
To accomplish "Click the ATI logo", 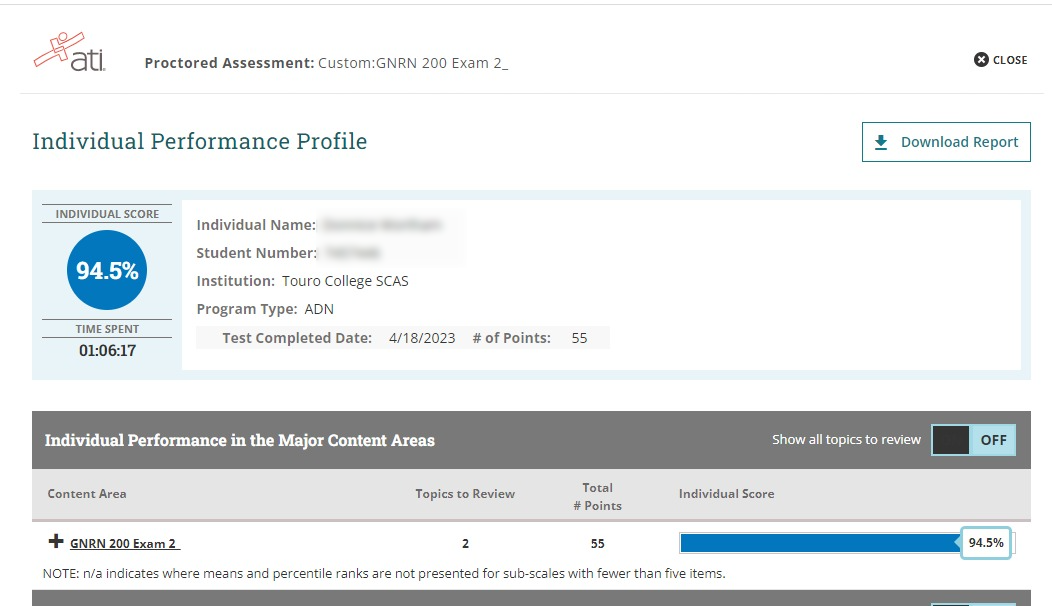I will point(69,53).
